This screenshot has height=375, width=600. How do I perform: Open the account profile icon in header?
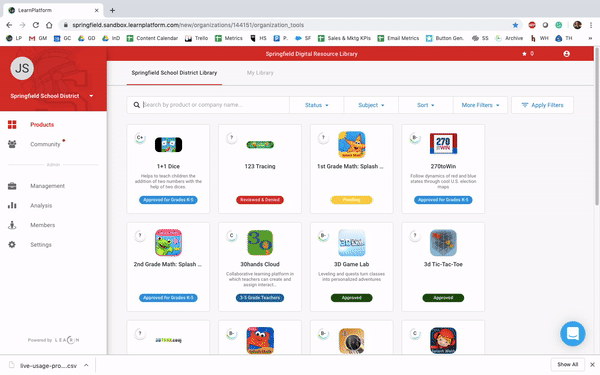point(567,54)
